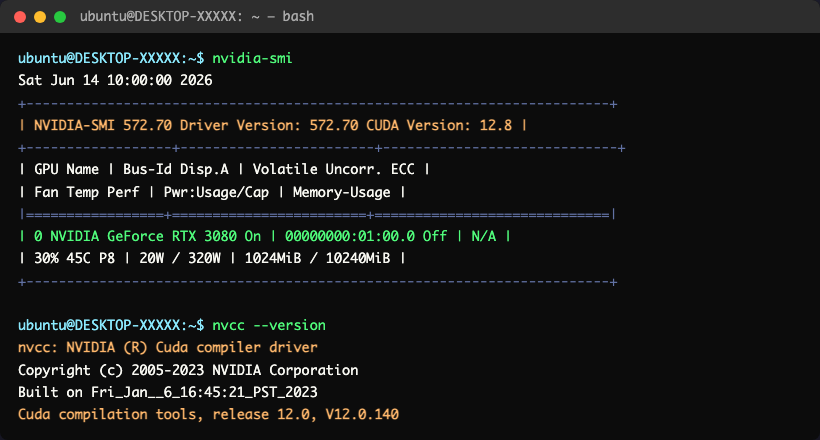Screen dimensions: 820x440
Task: Click the 'Memory-Usage' header text
Action: click(341, 193)
